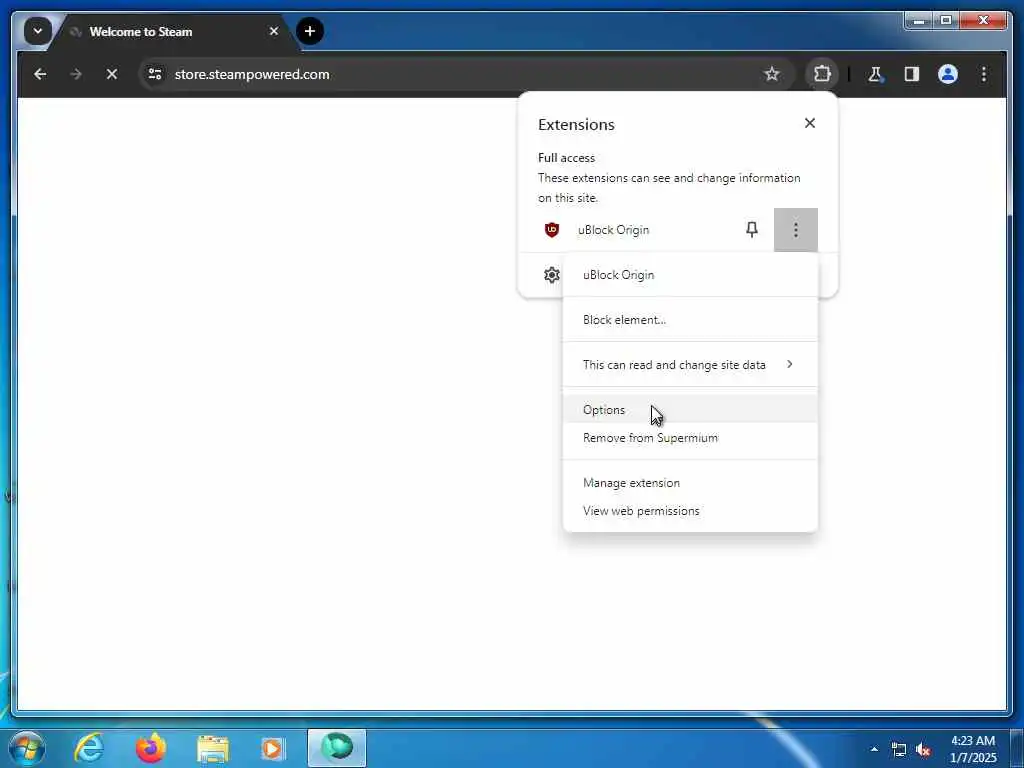The image size is (1024, 768).
Task: Click the manage extensions gear icon
Action: click(552, 275)
